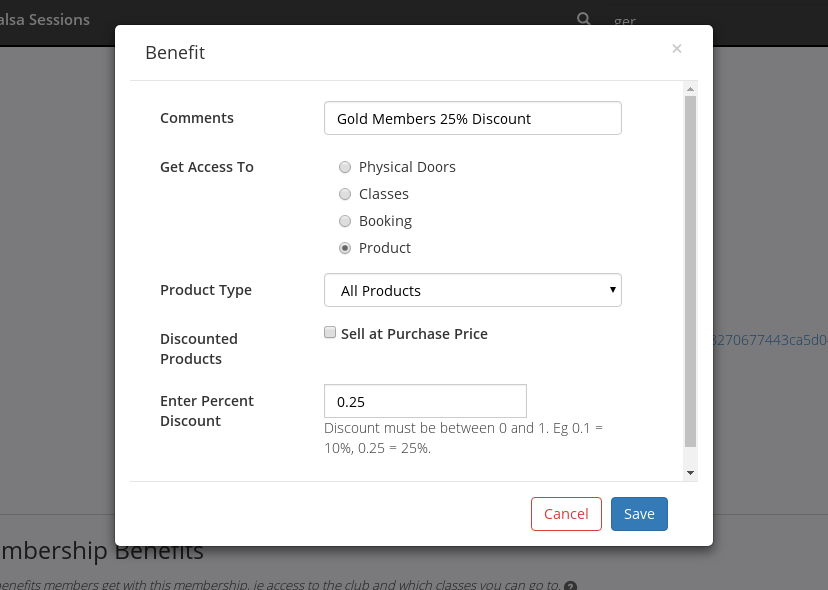
Task: Enable the Sell at Purchase Price checkbox
Action: [330, 333]
